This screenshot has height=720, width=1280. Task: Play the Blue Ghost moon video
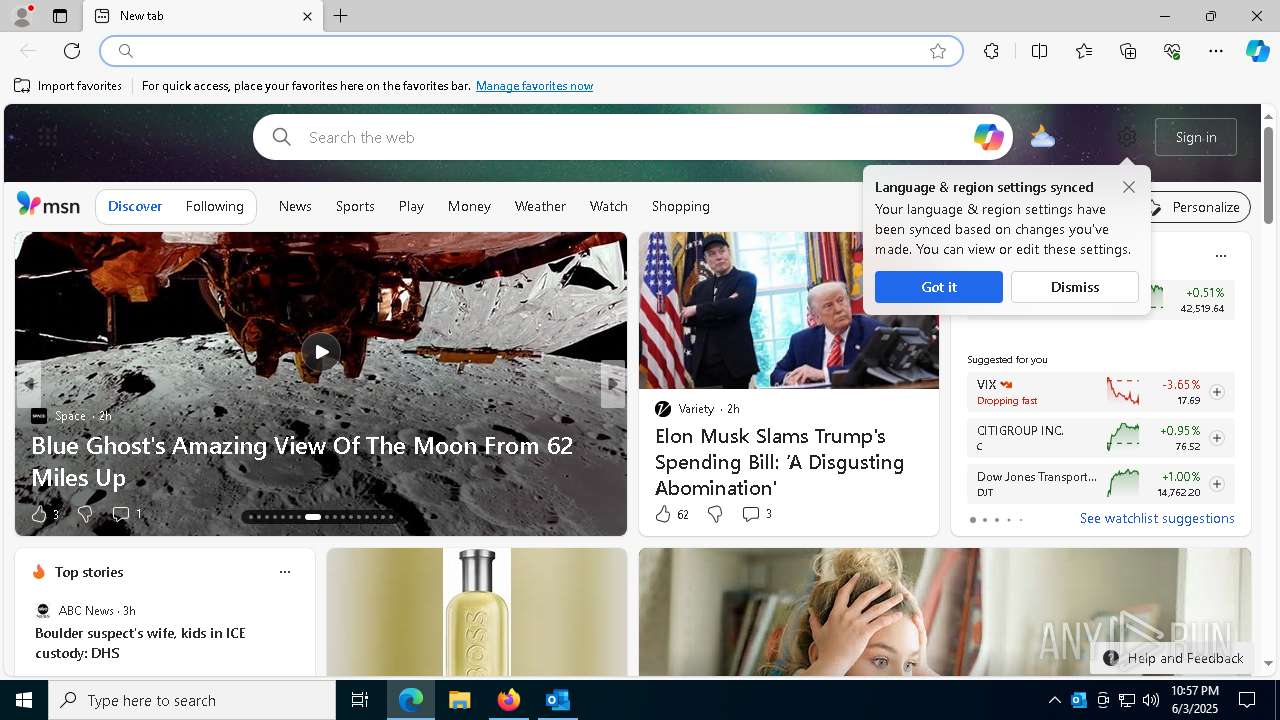pos(321,351)
